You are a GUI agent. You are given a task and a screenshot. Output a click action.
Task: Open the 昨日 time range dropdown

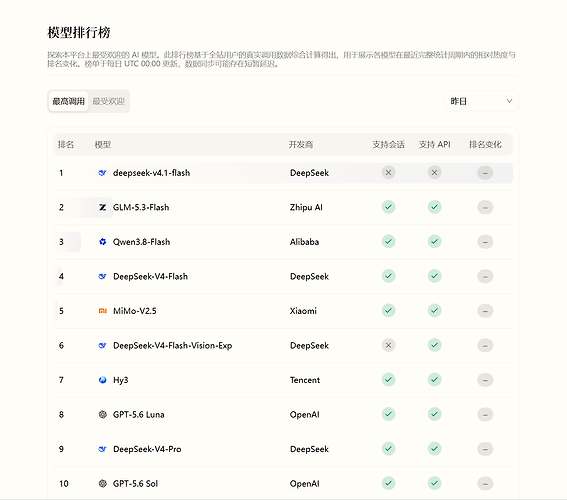coord(481,101)
